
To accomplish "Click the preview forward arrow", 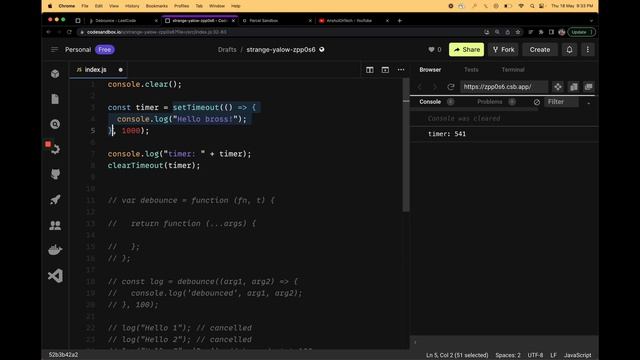I will point(435,87).
